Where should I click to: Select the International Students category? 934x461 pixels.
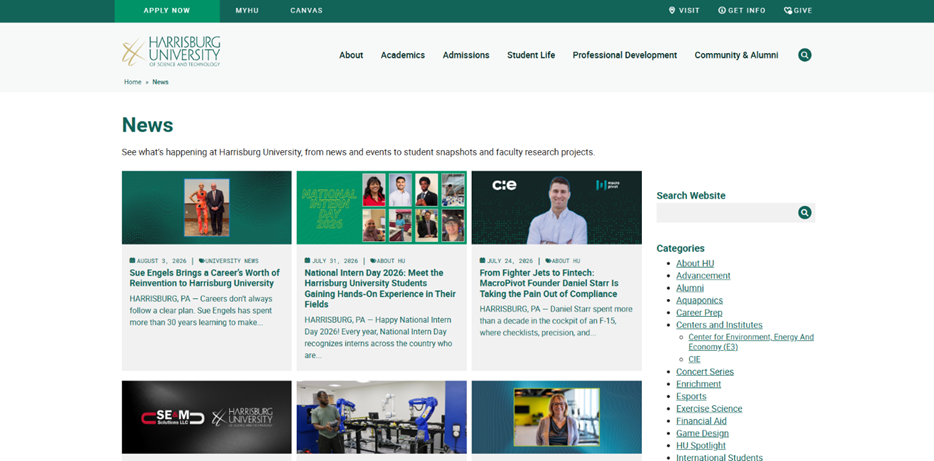tap(719, 457)
